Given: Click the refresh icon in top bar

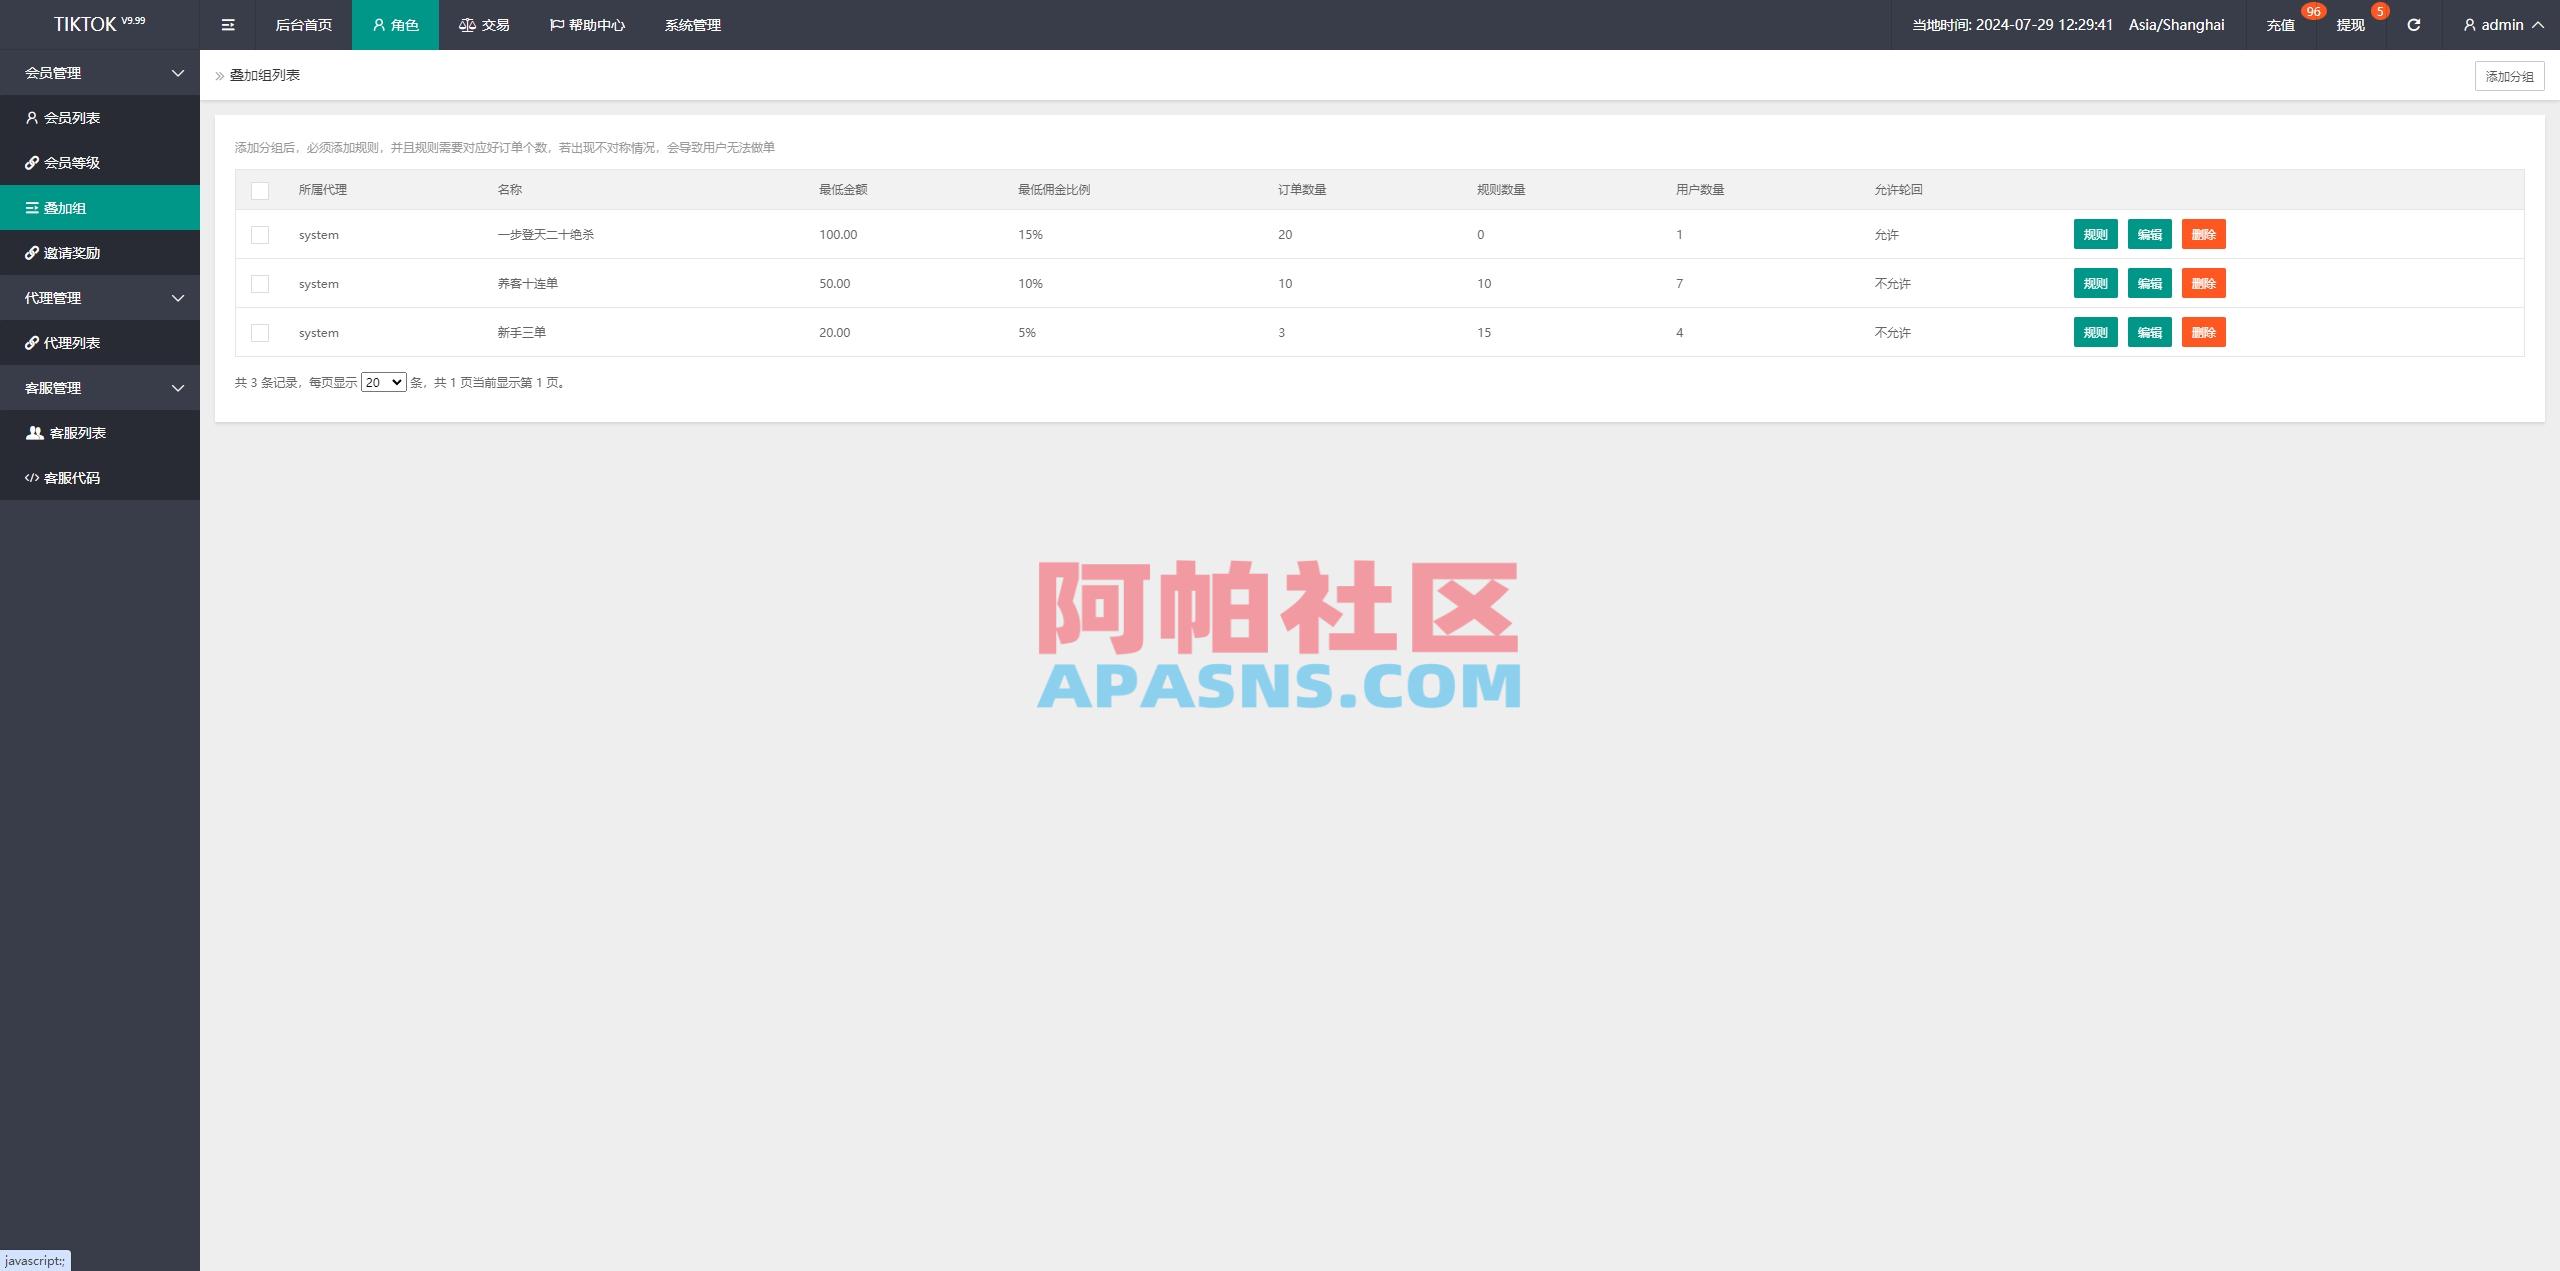Looking at the screenshot, I should tap(2413, 24).
